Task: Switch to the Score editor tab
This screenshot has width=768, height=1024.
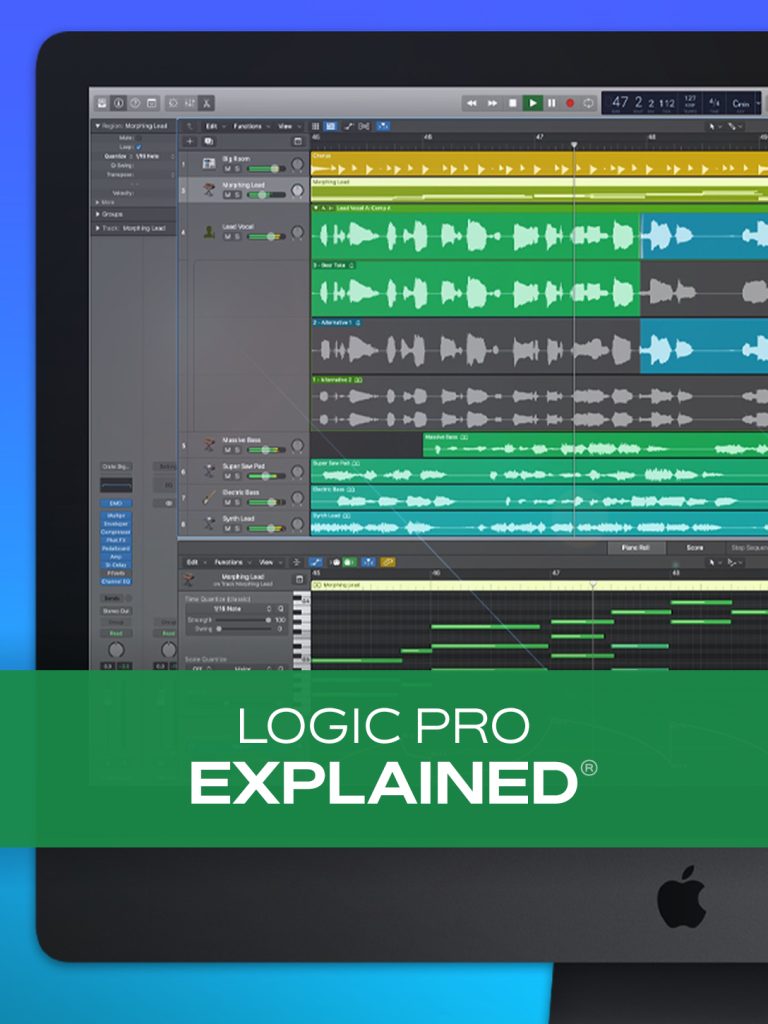Action: tap(694, 548)
